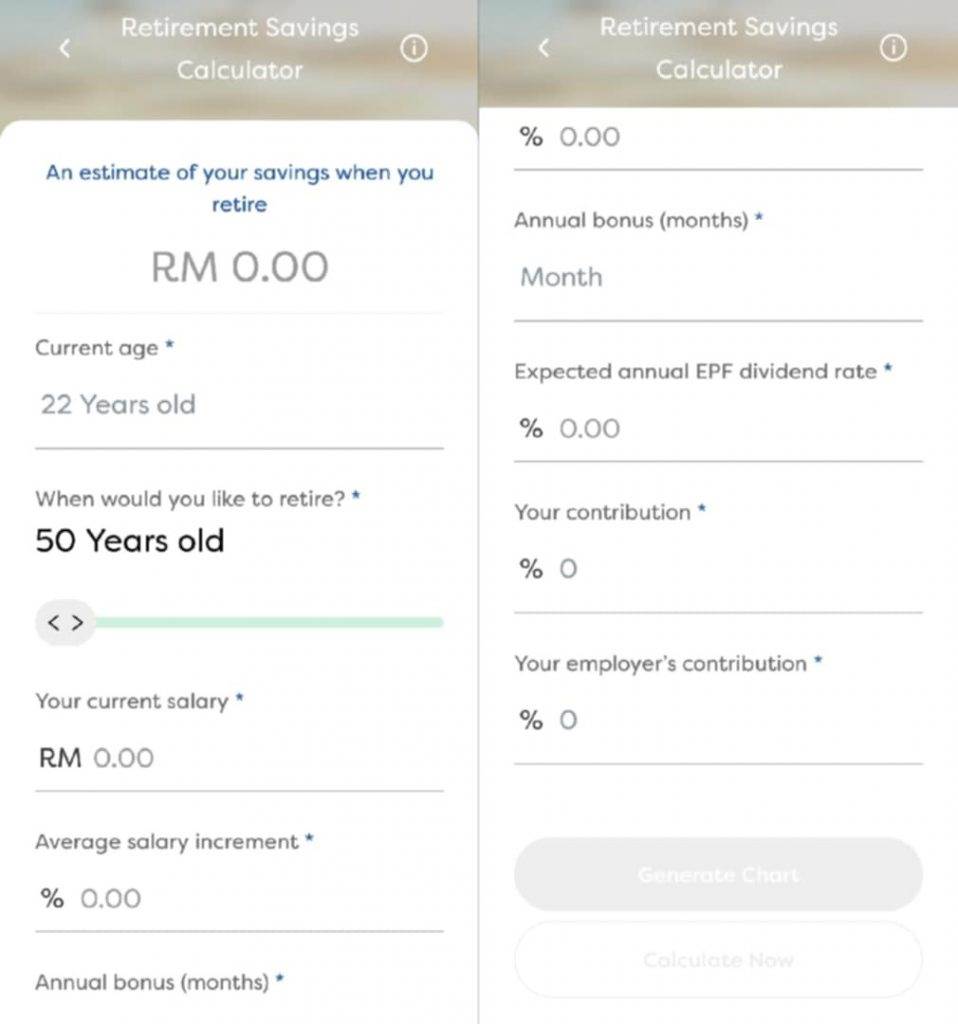Open the Annual bonus Month selector
The image size is (958, 1024).
point(718,278)
